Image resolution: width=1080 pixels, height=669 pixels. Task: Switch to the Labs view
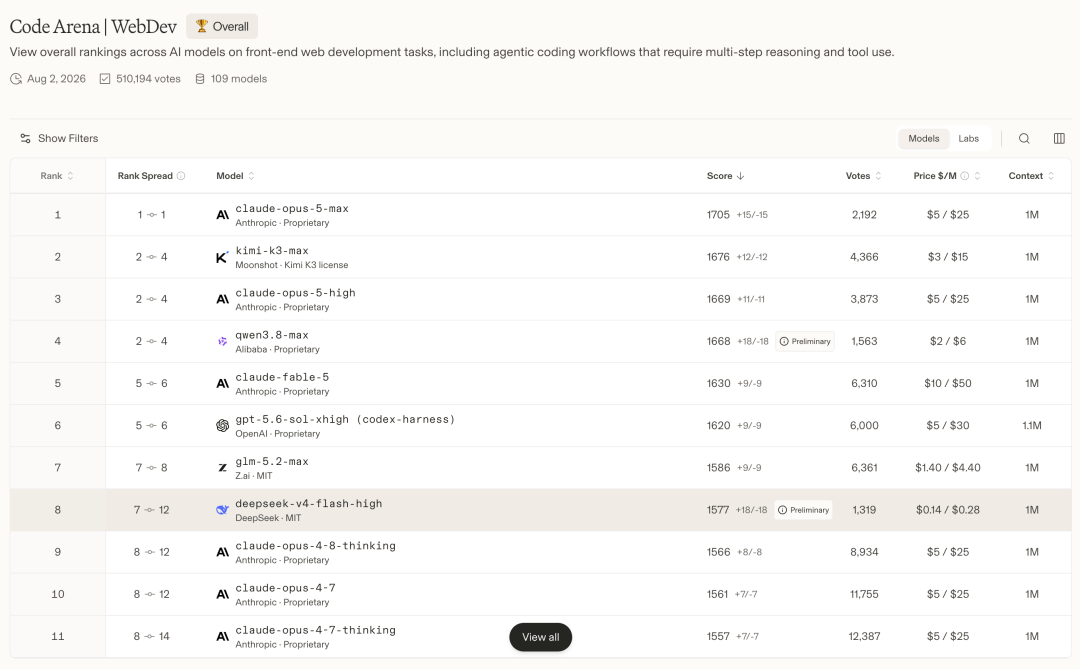click(968, 138)
